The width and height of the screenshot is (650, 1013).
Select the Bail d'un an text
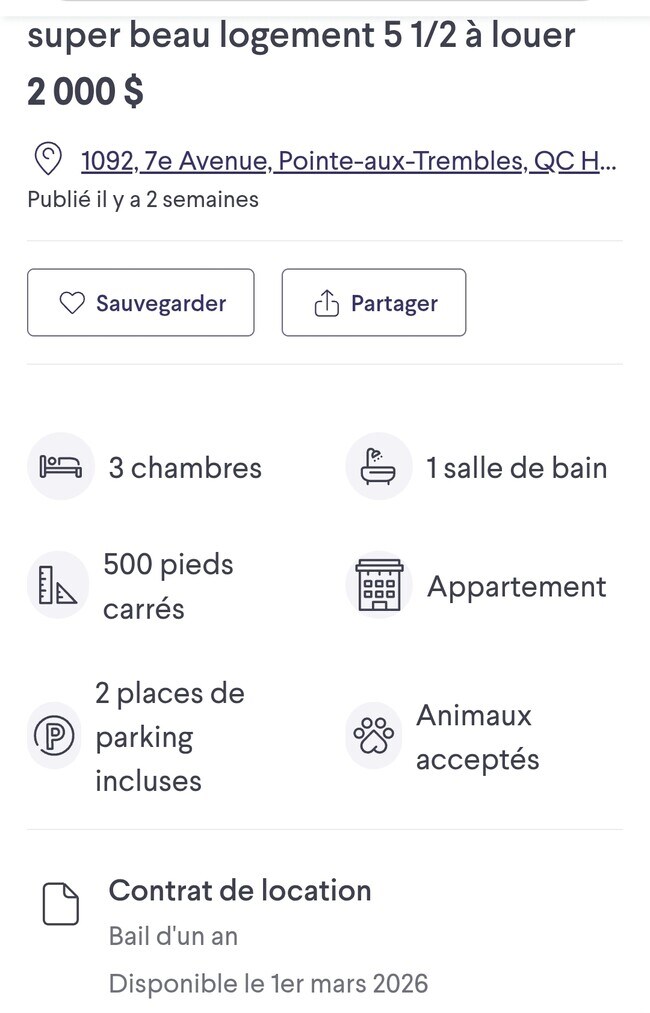[x=172, y=937]
